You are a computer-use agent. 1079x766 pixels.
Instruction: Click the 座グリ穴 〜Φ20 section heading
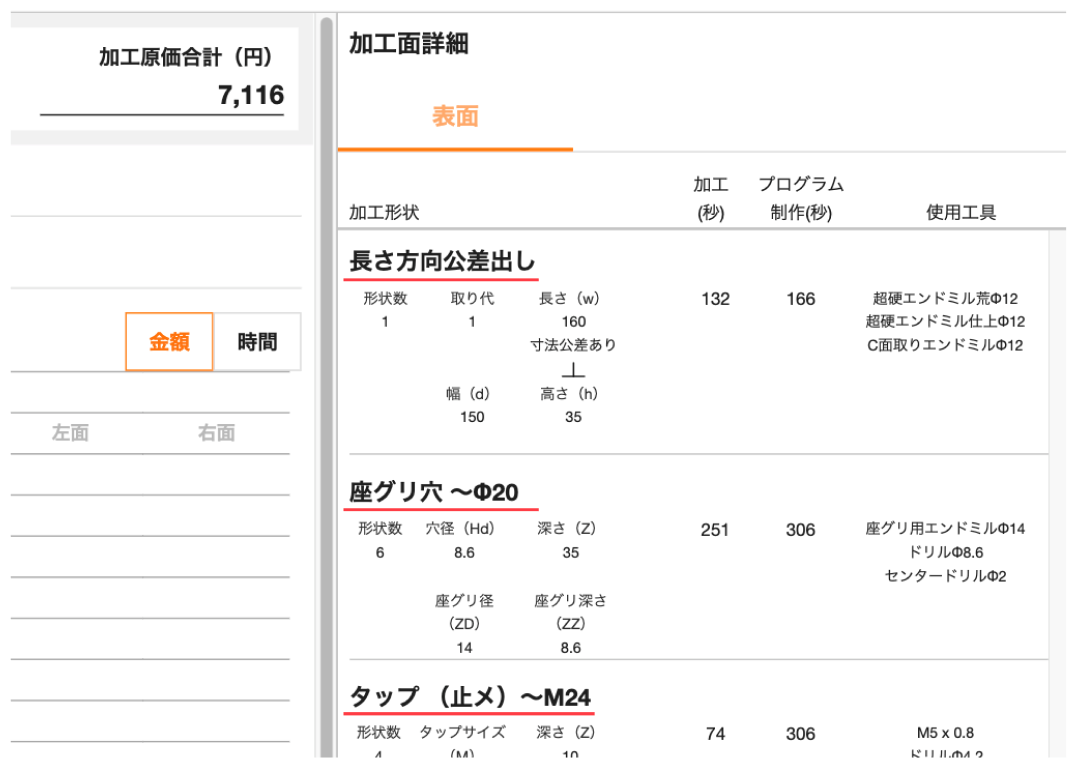(433, 492)
